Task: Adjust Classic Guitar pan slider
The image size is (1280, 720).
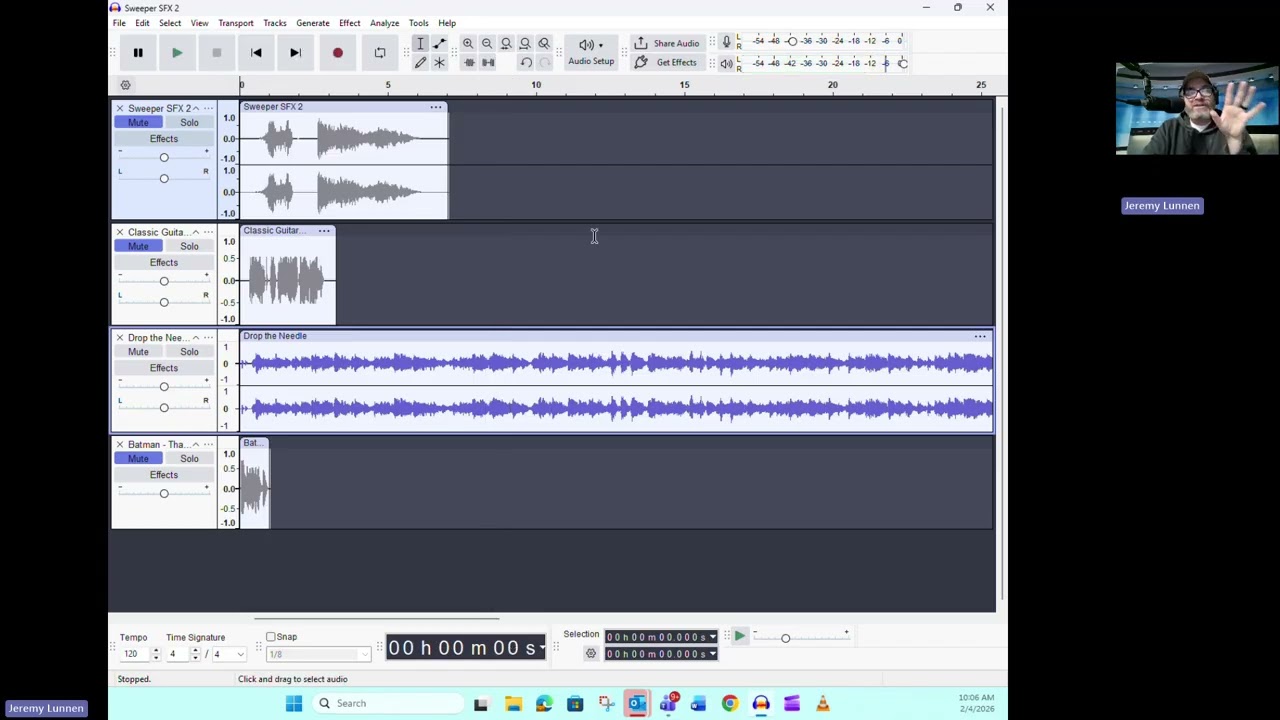Action: click(x=164, y=302)
